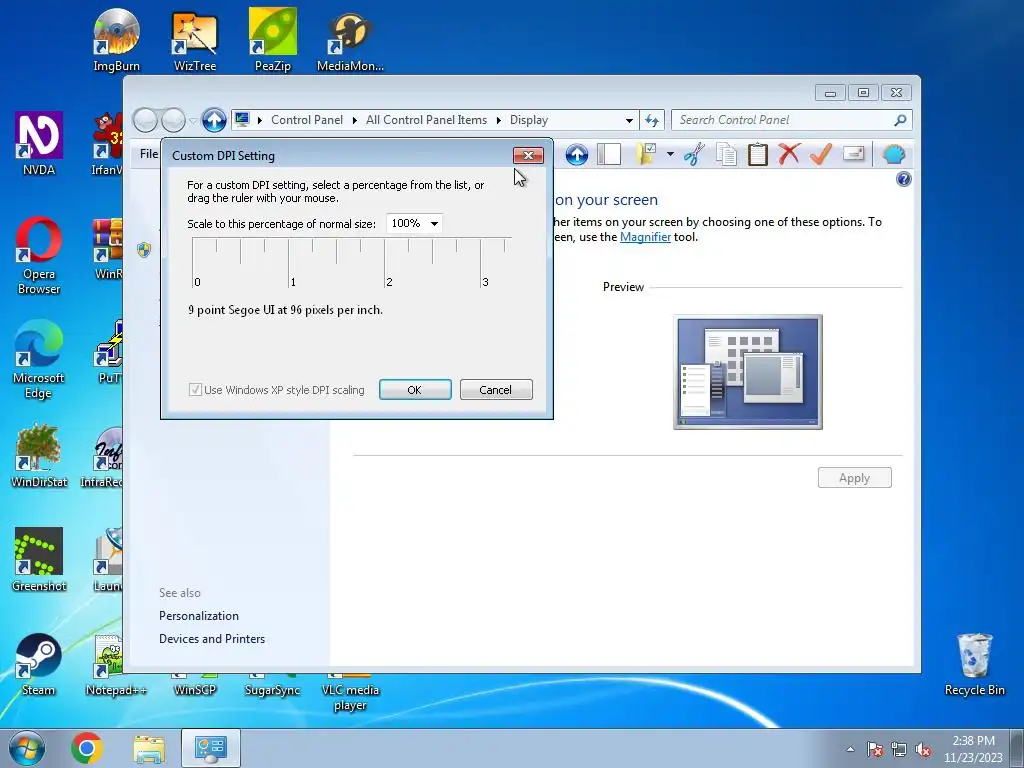Open File Explorer from the taskbar

pyautogui.click(x=149, y=748)
